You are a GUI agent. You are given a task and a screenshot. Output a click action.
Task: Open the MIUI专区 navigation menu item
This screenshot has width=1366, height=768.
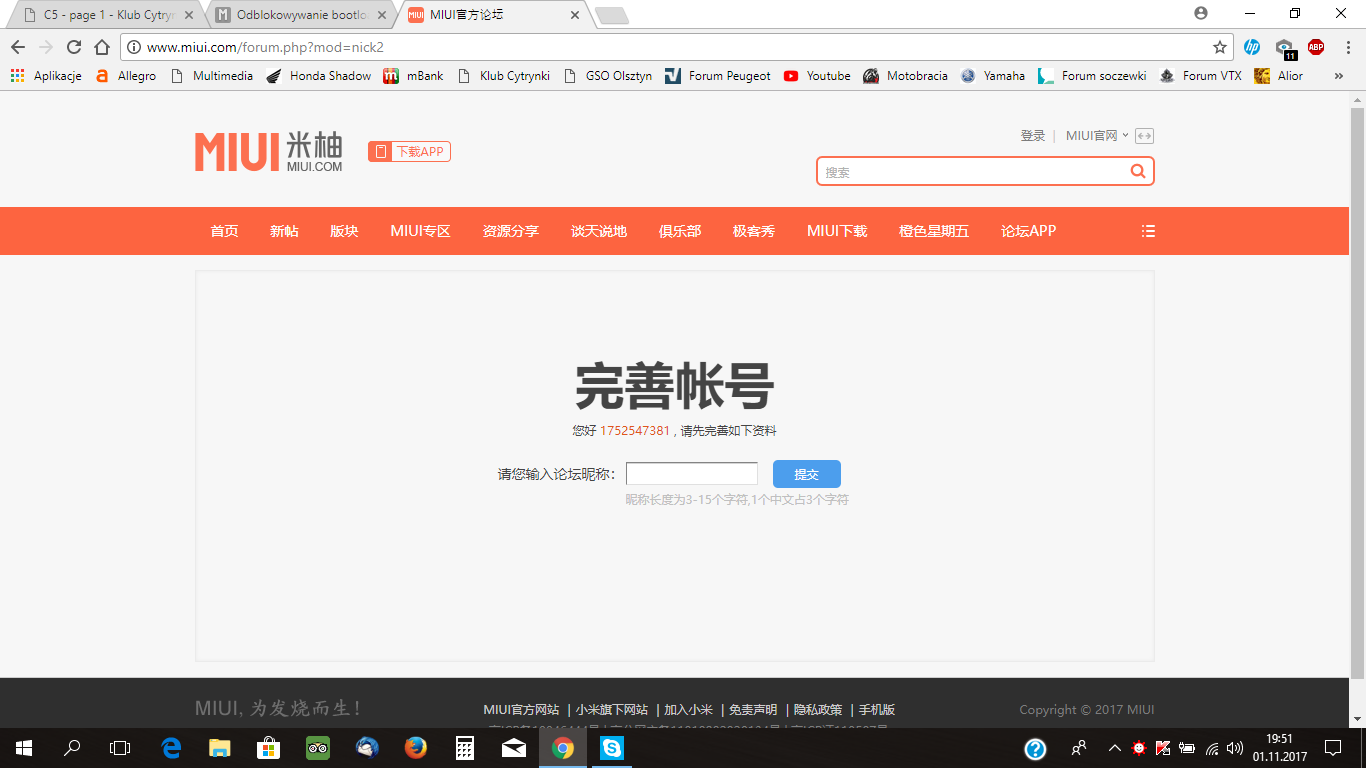point(420,231)
